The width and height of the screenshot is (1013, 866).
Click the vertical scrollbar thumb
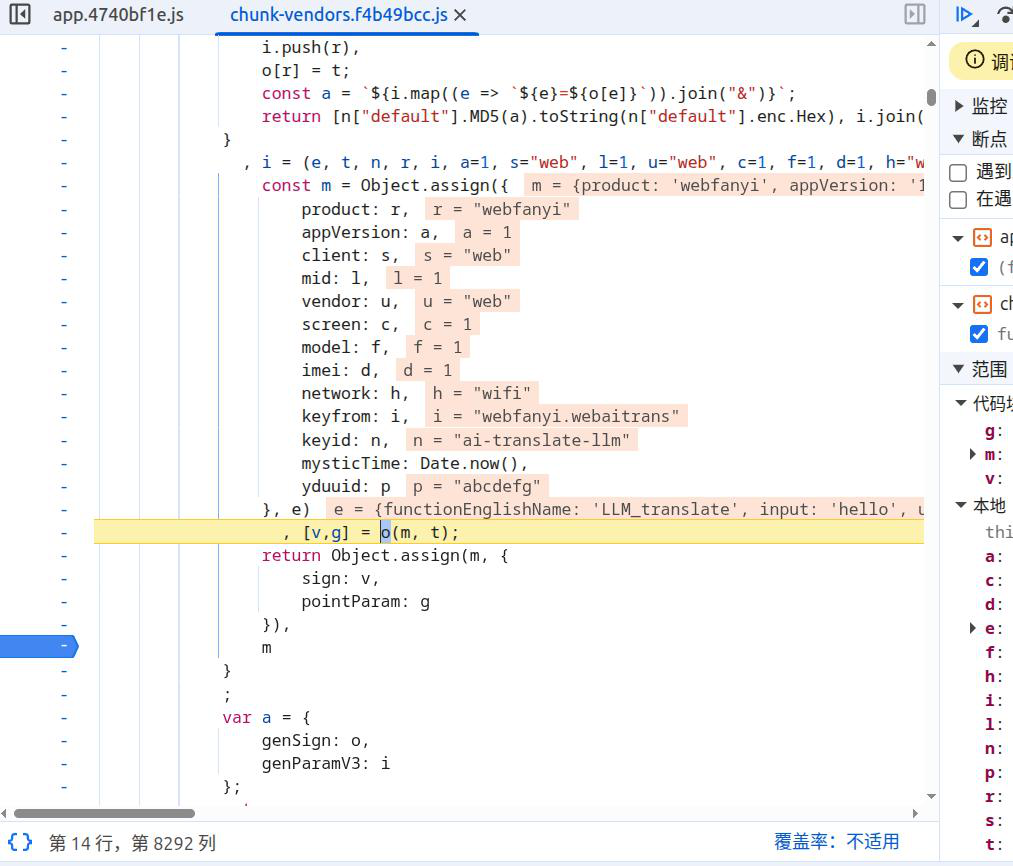(931, 97)
